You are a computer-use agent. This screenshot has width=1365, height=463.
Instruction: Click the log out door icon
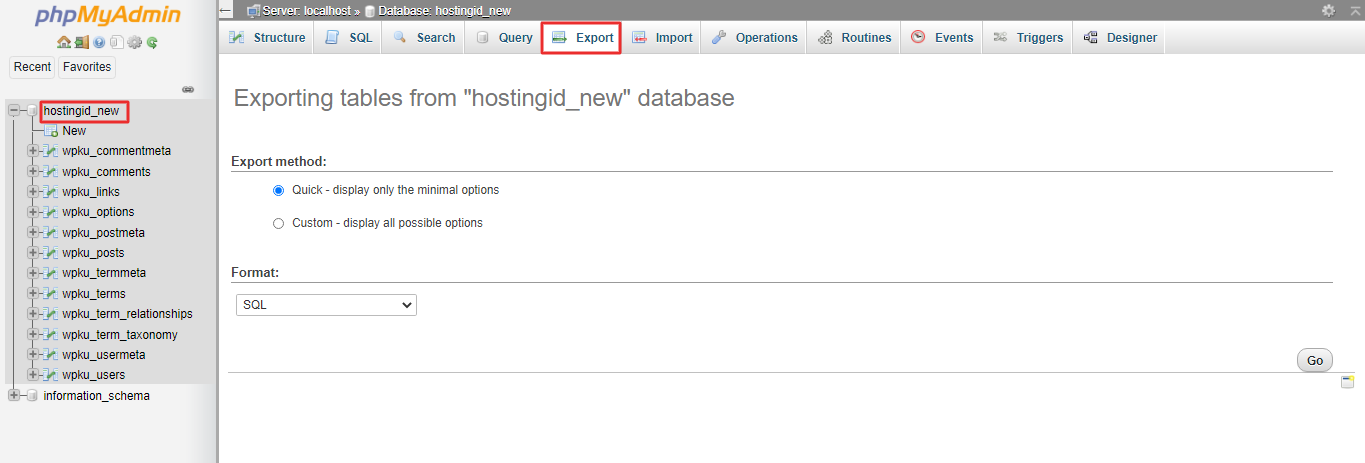(82, 42)
